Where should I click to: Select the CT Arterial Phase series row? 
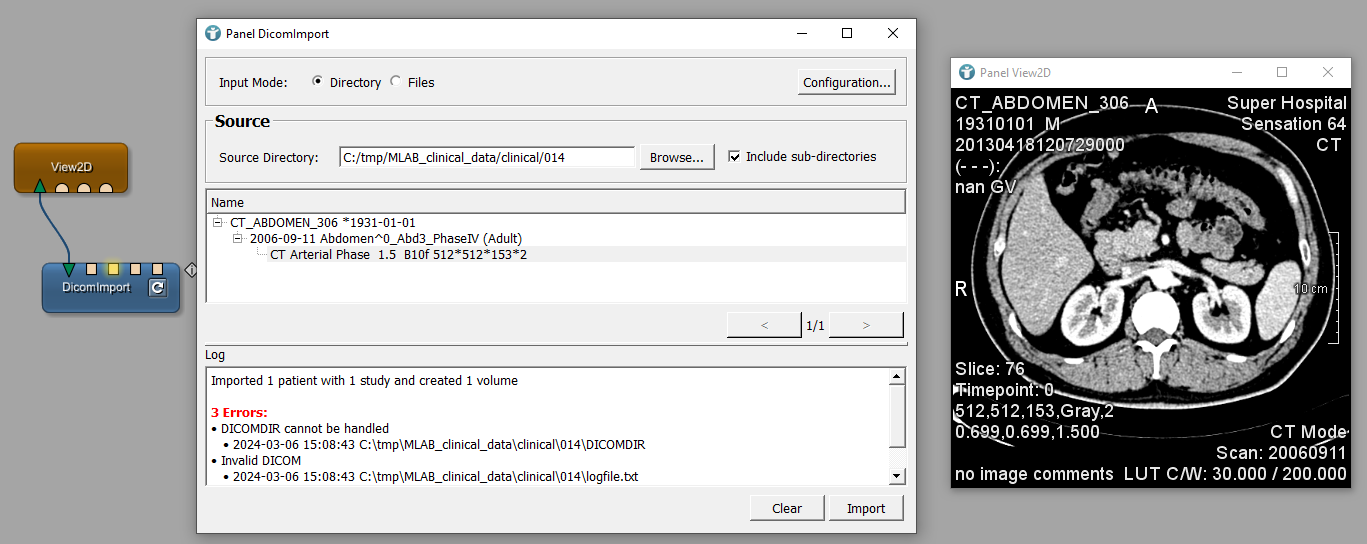pyautogui.click(x=398, y=255)
